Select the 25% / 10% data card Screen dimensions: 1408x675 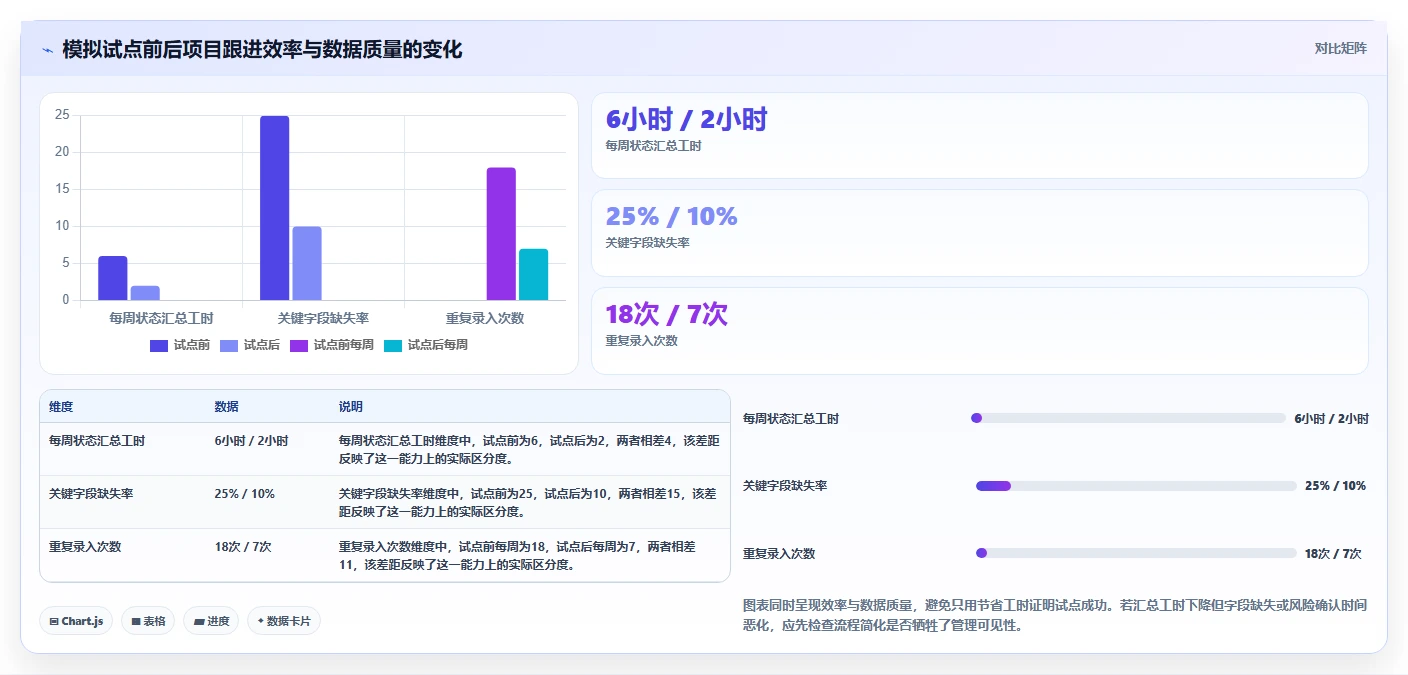coord(980,233)
